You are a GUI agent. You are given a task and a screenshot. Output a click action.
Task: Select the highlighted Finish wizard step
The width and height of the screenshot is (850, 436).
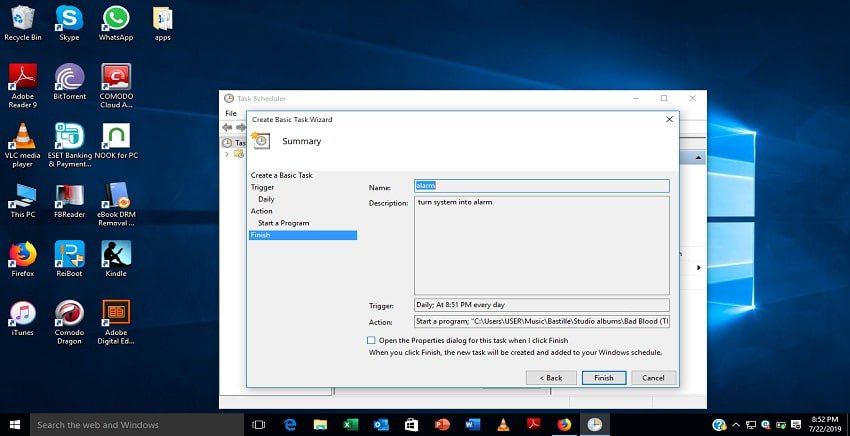tap(303, 235)
